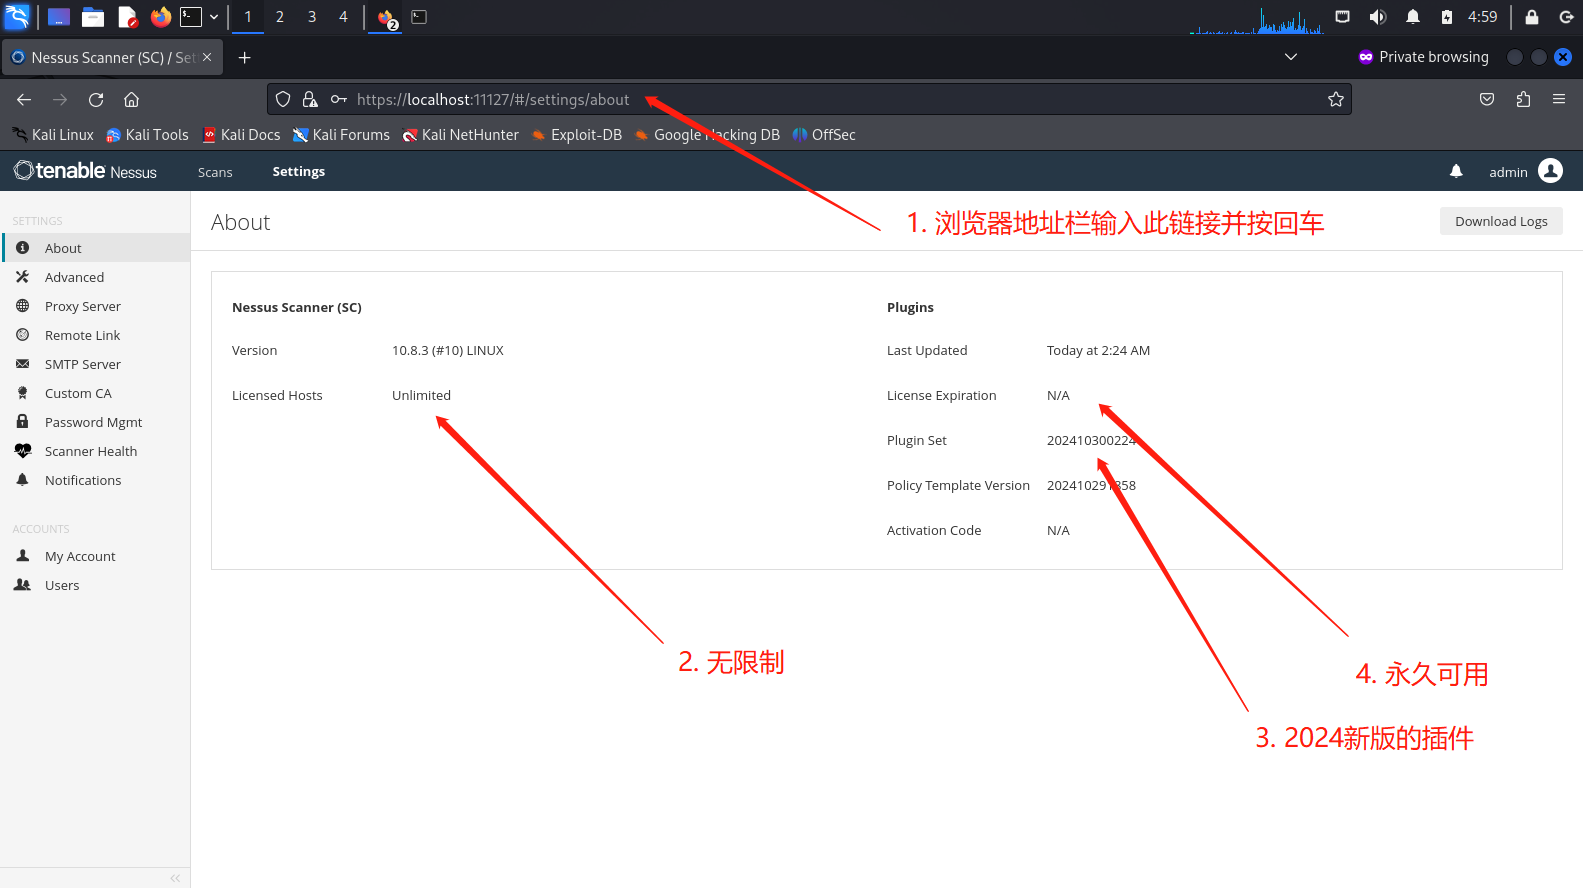The width and height of the screenshot is (1583, 888).
Task: Expand the list all tabs chevron
Action: coord(1291,57)
